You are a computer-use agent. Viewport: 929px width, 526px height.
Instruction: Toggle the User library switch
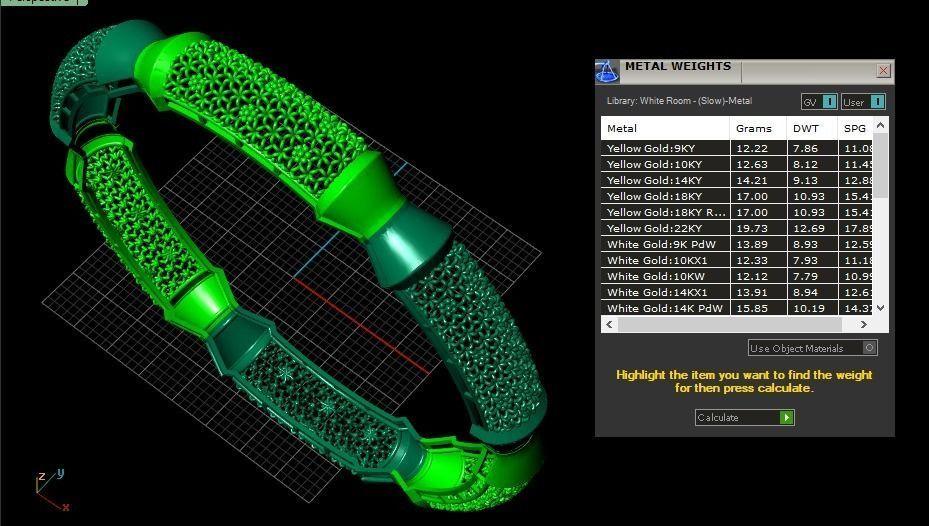coord(863,102)
